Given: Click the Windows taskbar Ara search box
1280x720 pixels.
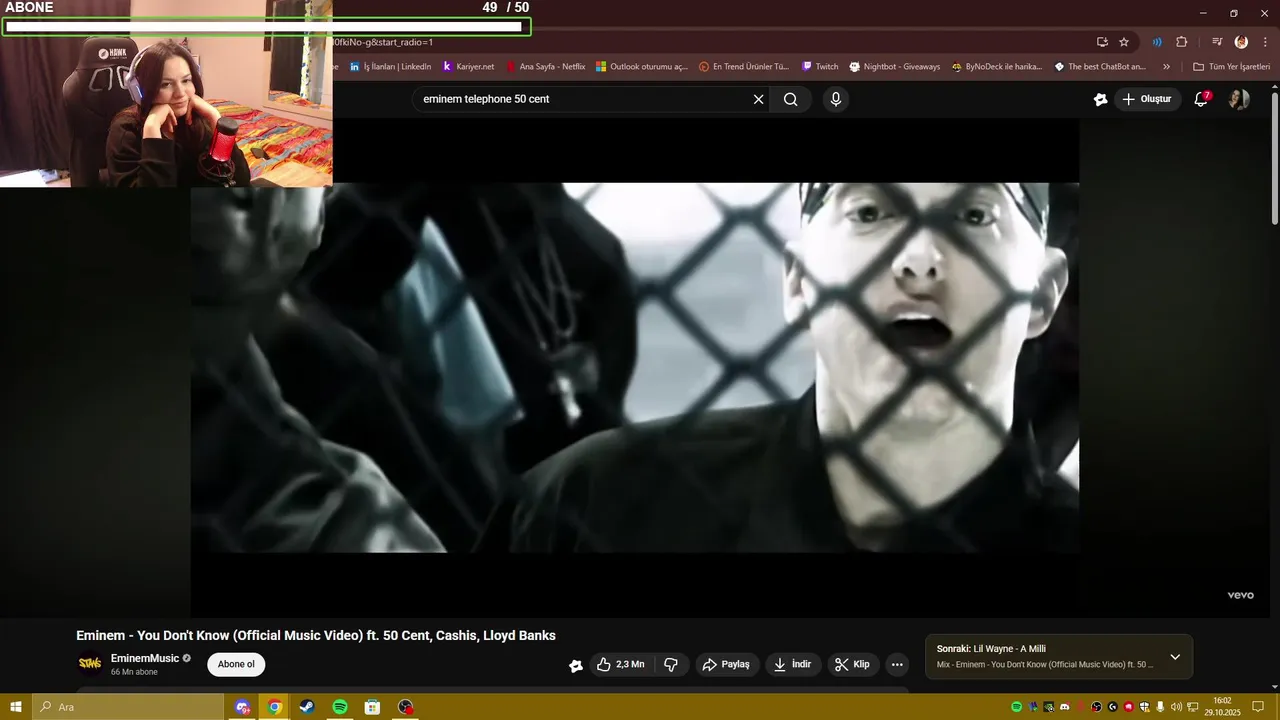Looking at the screenshot, I should 128,707.
